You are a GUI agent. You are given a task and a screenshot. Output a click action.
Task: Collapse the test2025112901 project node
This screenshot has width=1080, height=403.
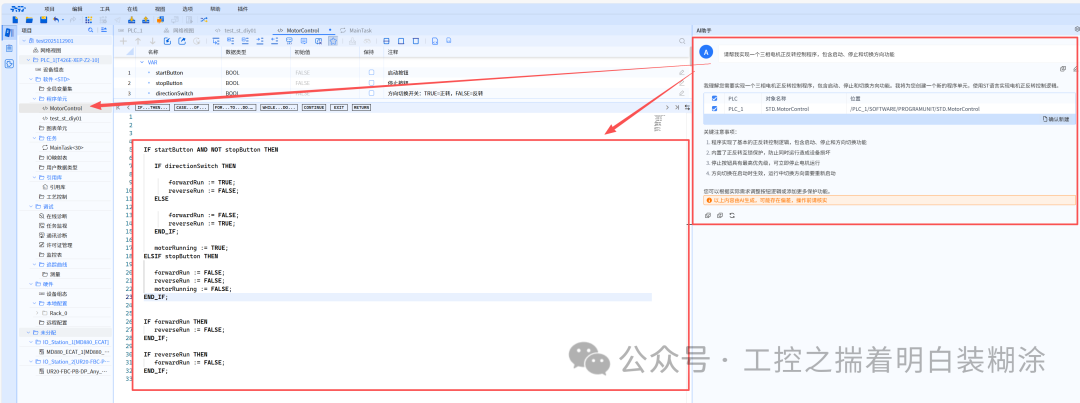tap(24, 41)
